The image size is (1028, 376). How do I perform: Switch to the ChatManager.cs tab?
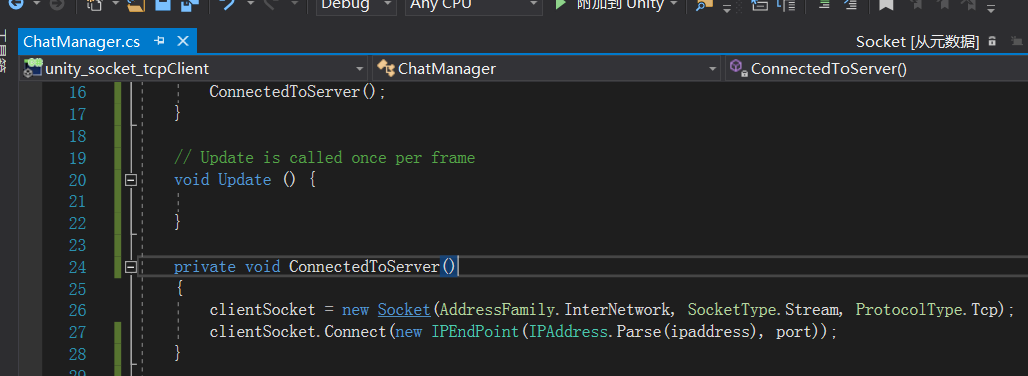tap(81, 41)
